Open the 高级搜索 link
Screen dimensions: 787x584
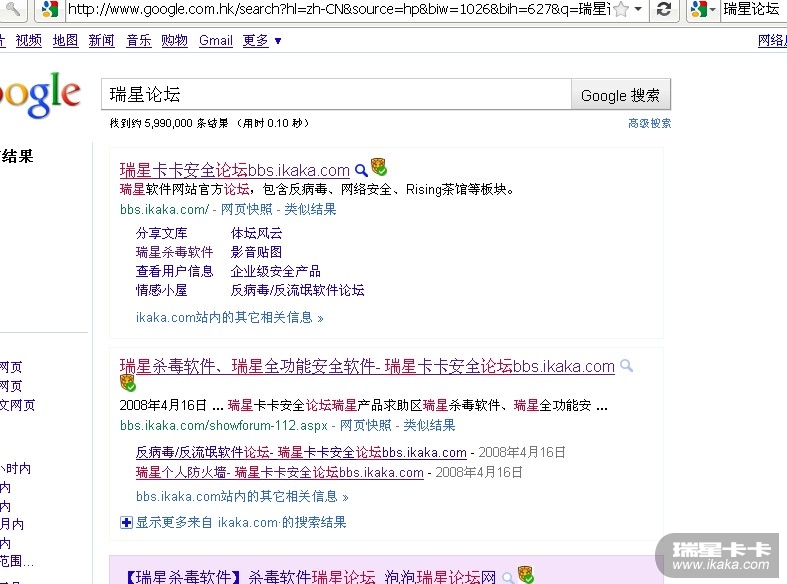pyautogui.click(x=649, y=123)
